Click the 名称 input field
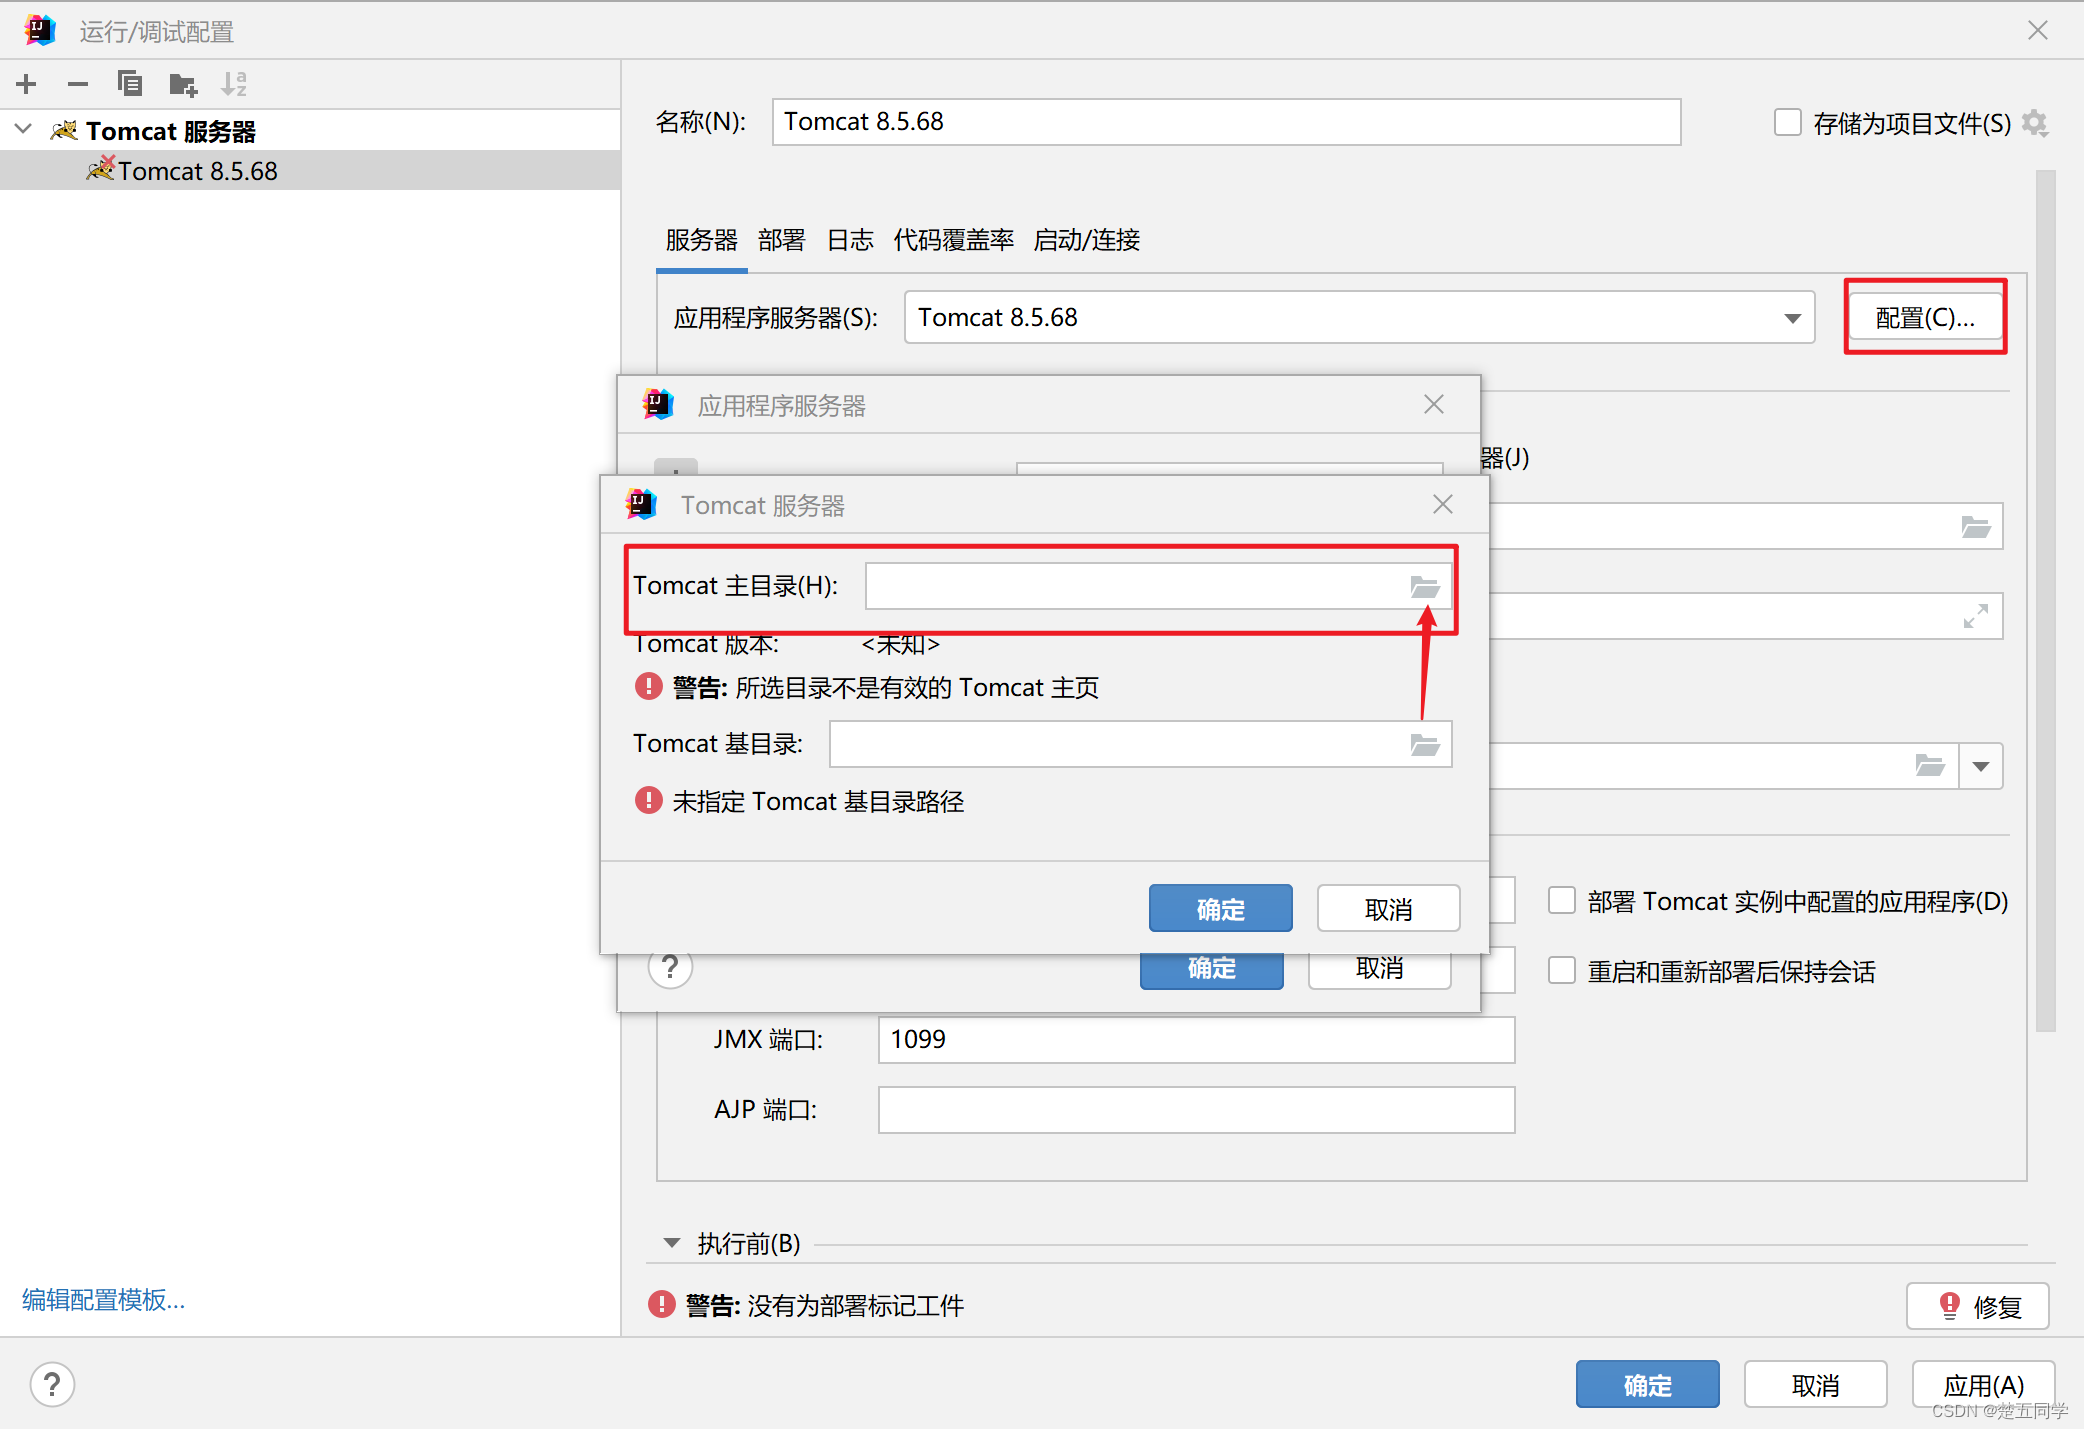 click(x=1226, y=122)
